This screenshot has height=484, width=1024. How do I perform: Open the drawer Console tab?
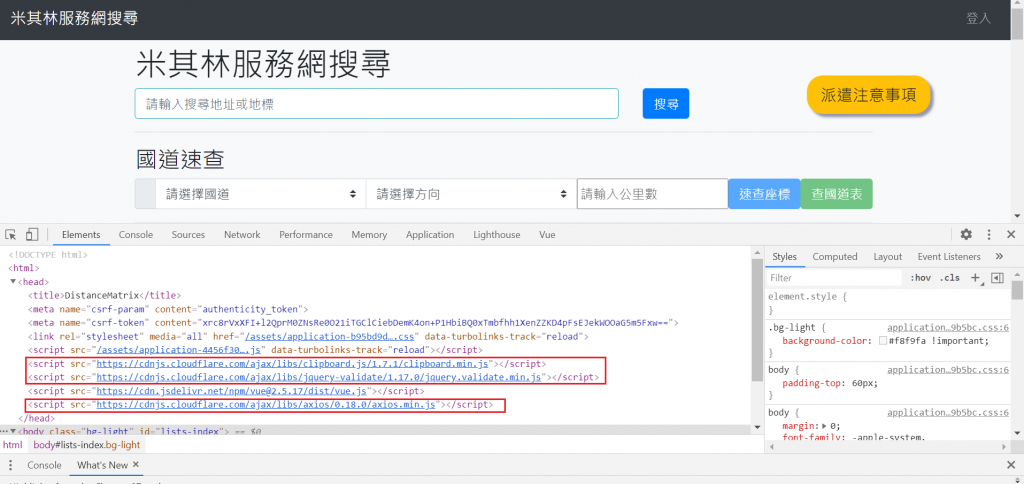click(x=44, y=465)
